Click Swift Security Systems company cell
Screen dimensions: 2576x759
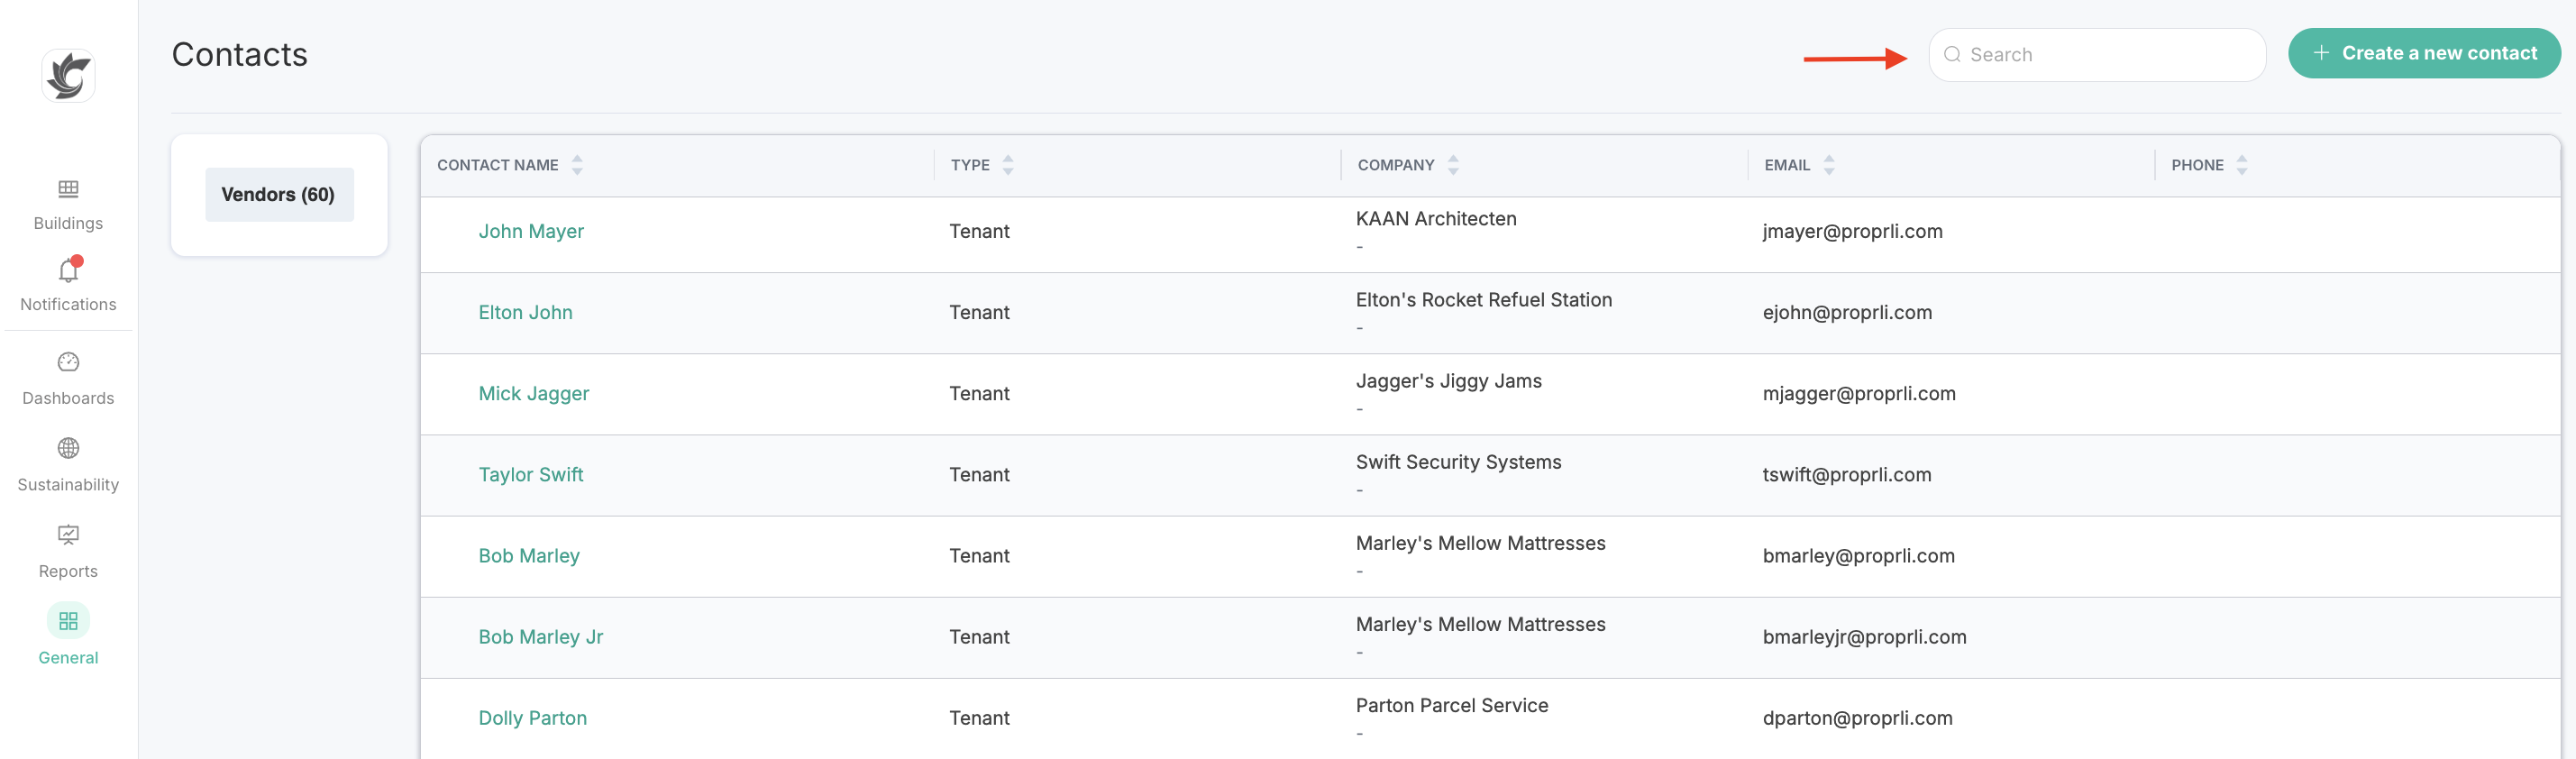tap(1458, 462)
